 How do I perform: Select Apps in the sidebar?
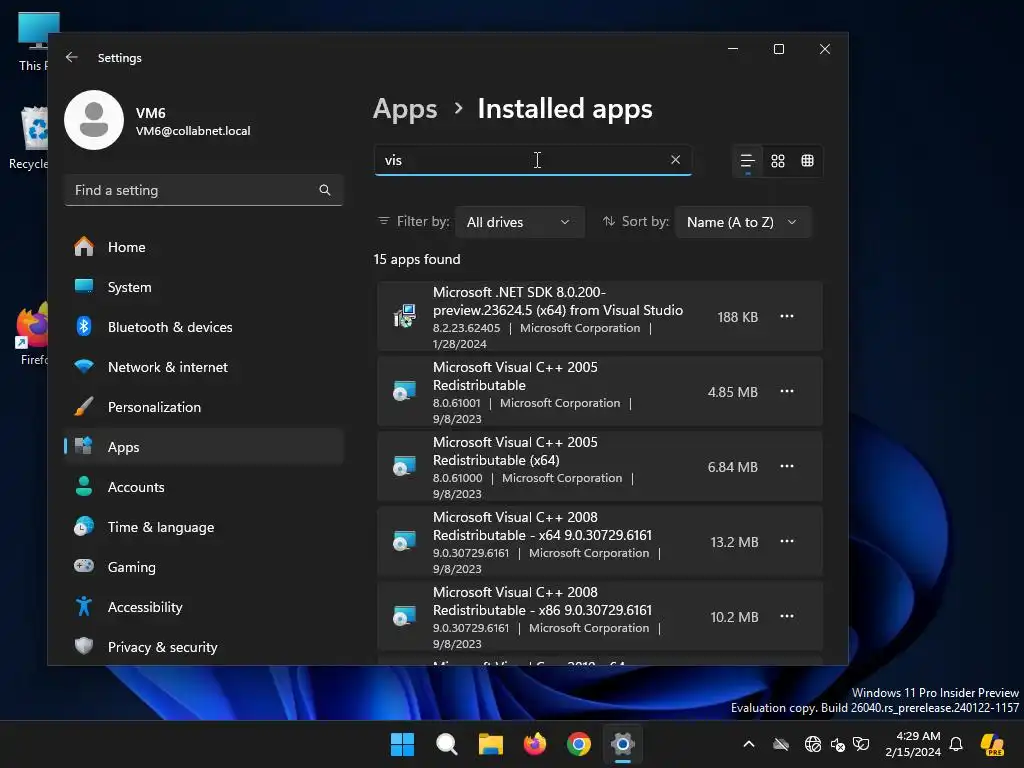(x=204, y=447)
